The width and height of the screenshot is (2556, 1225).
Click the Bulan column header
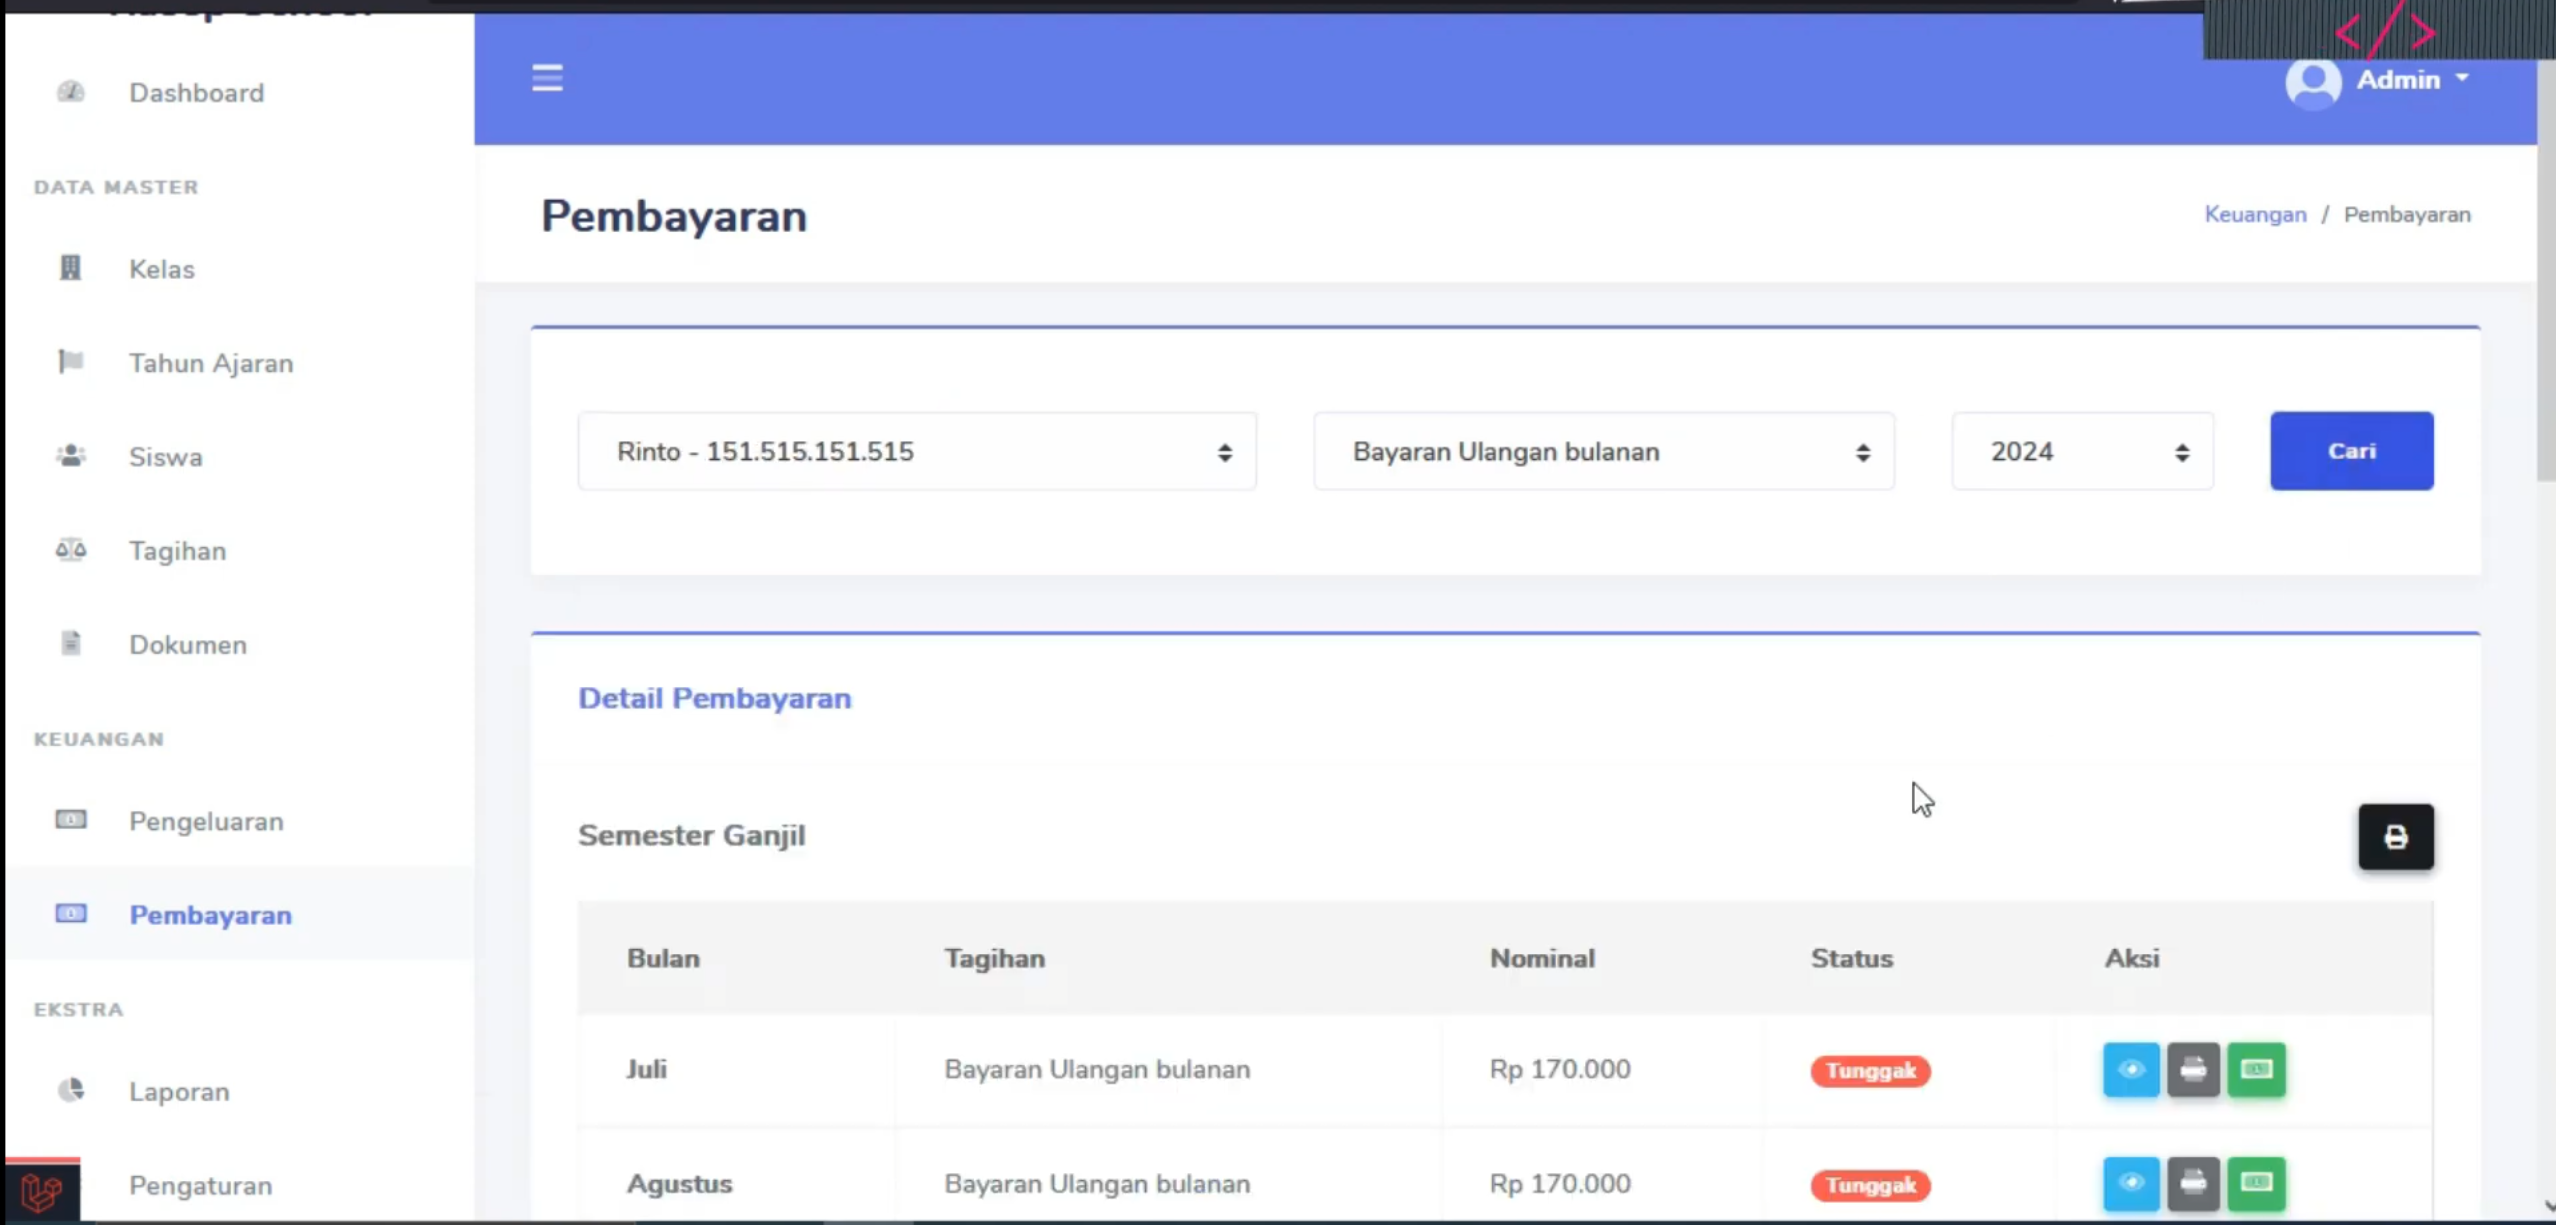tap(663, 958)
